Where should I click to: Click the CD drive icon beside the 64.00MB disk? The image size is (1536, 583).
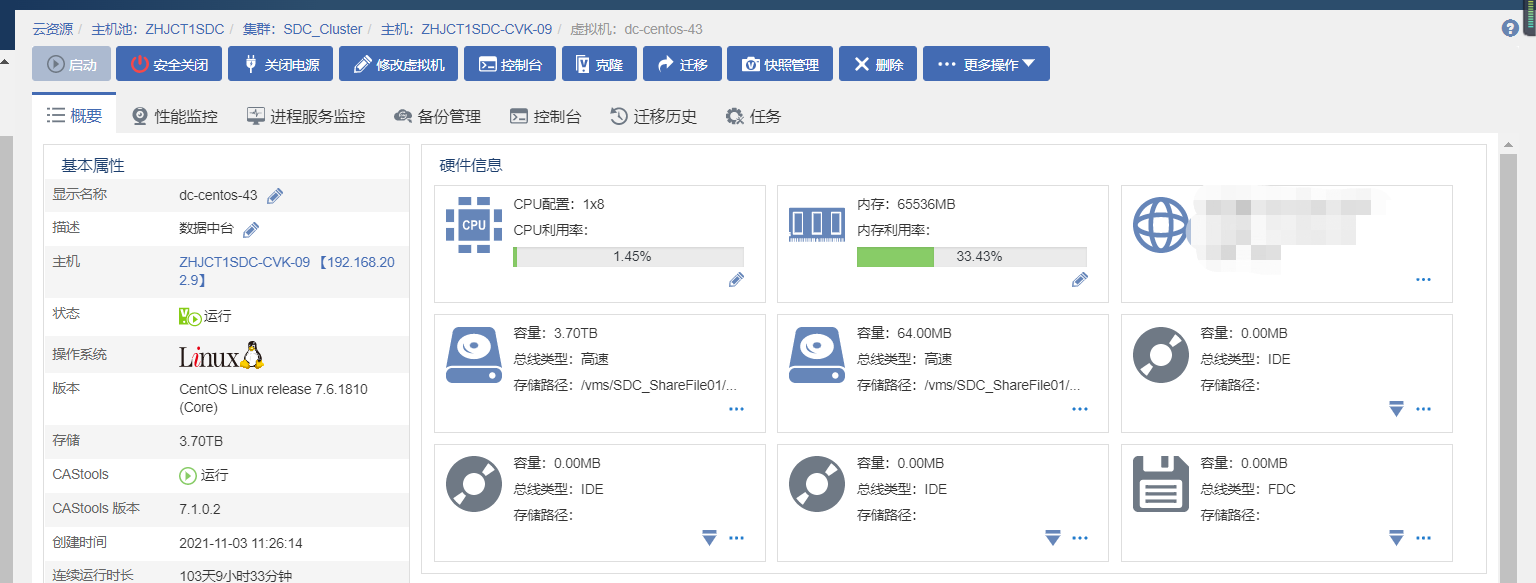pos(1161,355)
